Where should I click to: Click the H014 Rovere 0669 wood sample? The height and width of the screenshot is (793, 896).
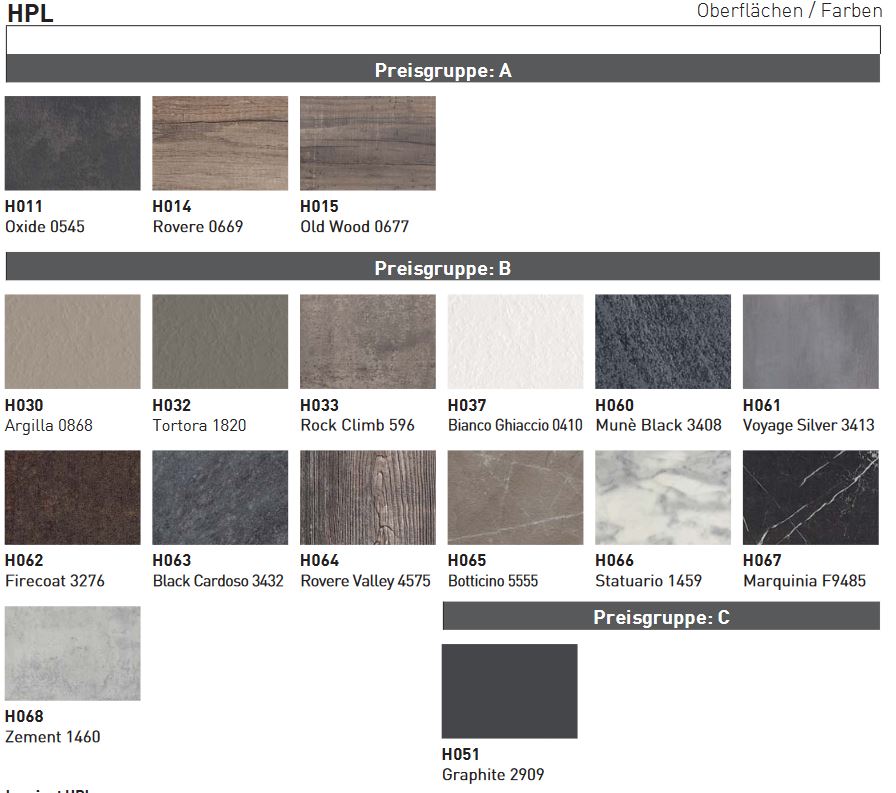pos(220,143)
